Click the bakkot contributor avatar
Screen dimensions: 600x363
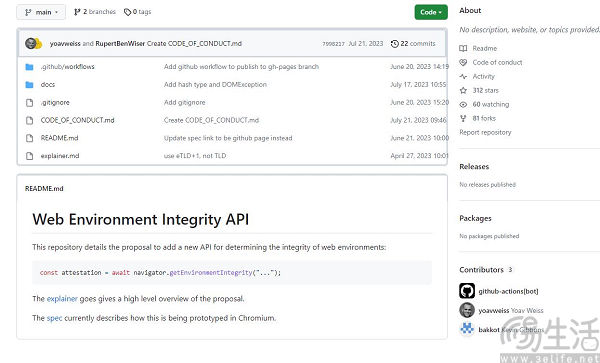tap(467, 329)
